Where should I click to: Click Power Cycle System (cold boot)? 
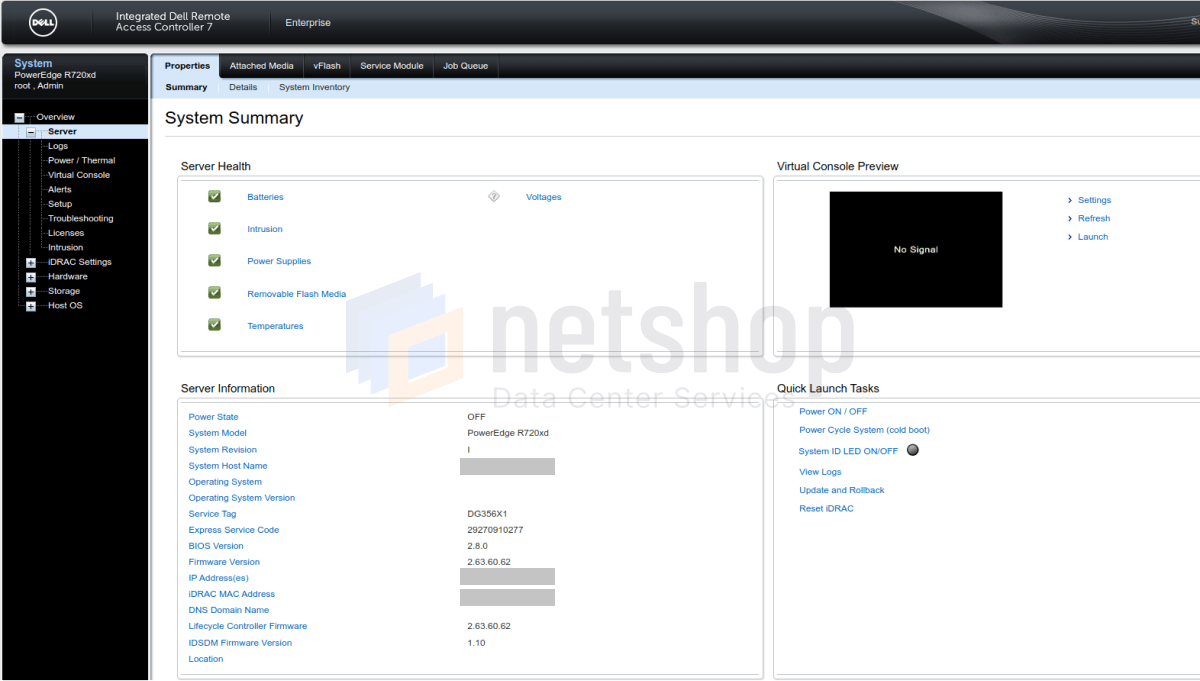click(864, 429)
